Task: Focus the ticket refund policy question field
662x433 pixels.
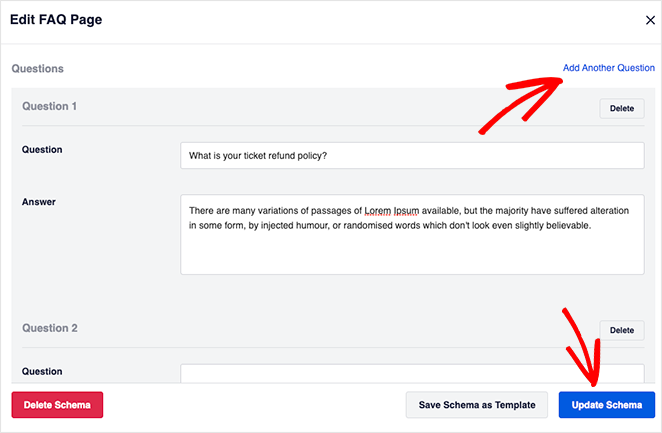Action: (x=412, y=155)
